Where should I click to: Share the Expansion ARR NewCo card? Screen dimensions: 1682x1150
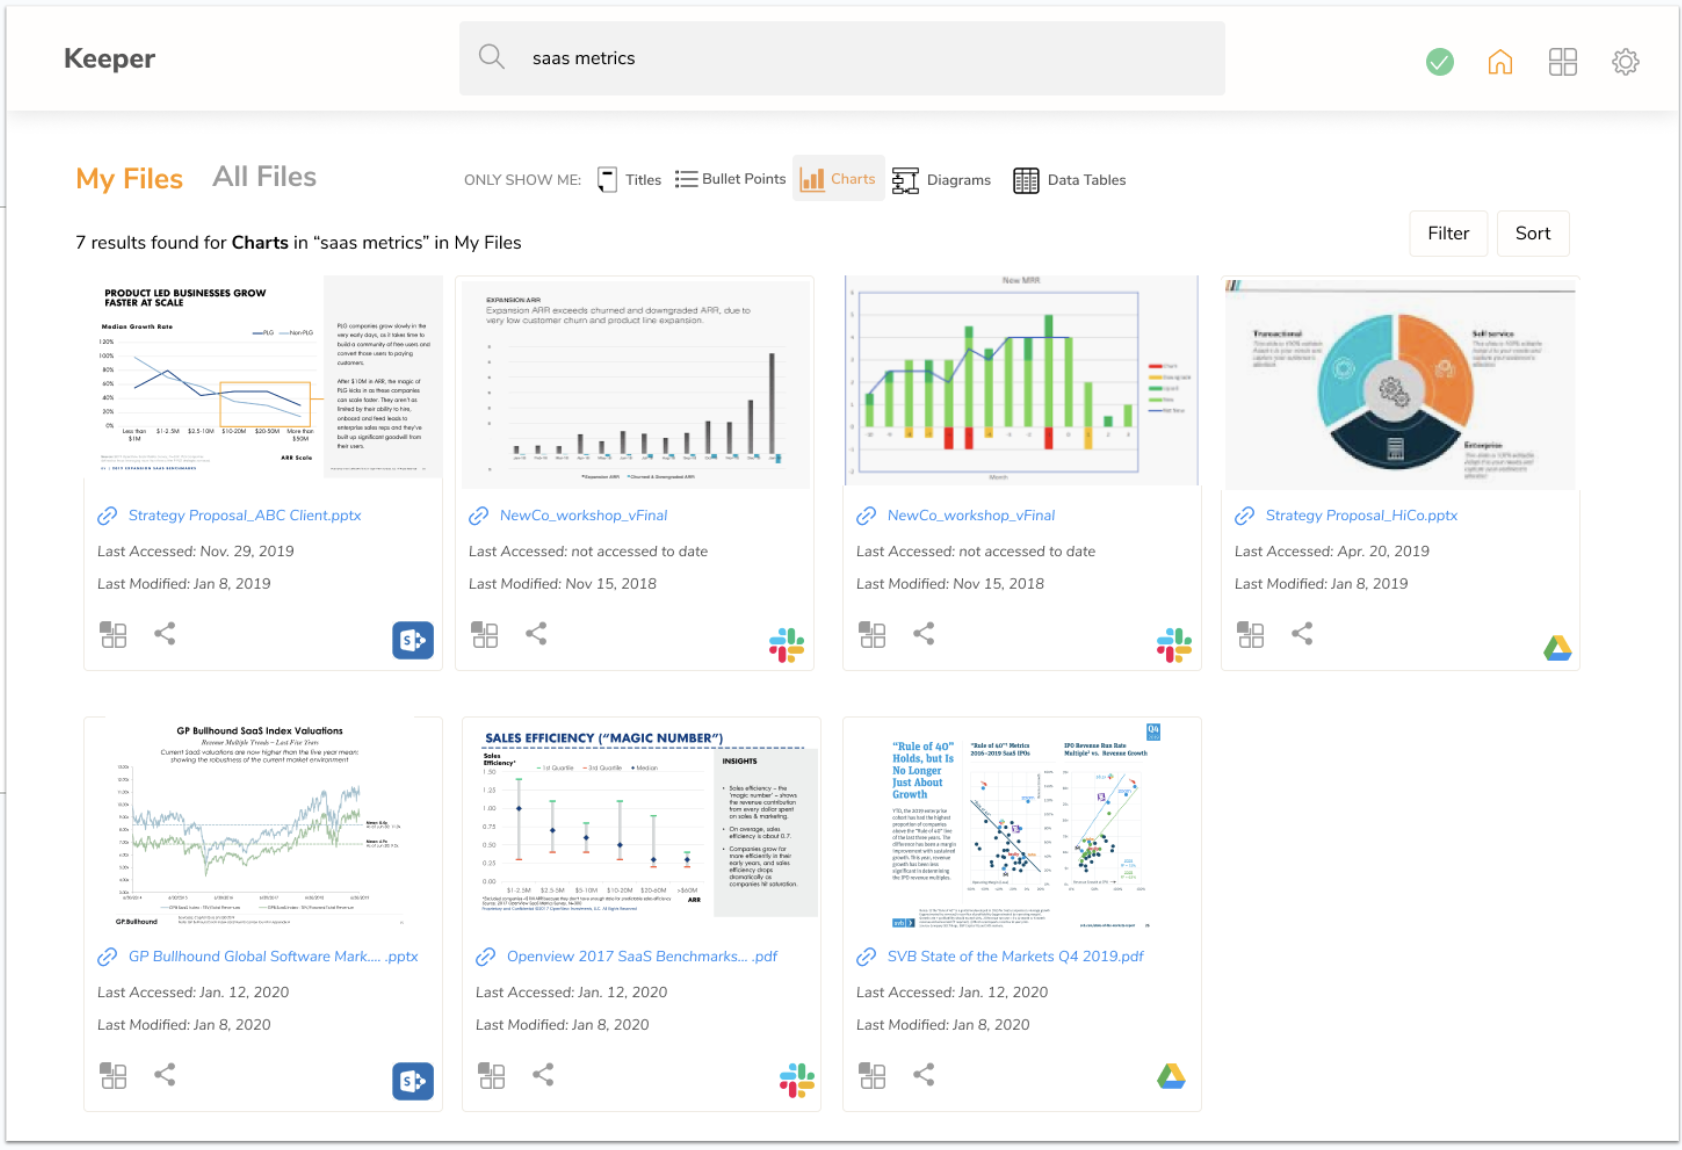(x=536, y=633)
